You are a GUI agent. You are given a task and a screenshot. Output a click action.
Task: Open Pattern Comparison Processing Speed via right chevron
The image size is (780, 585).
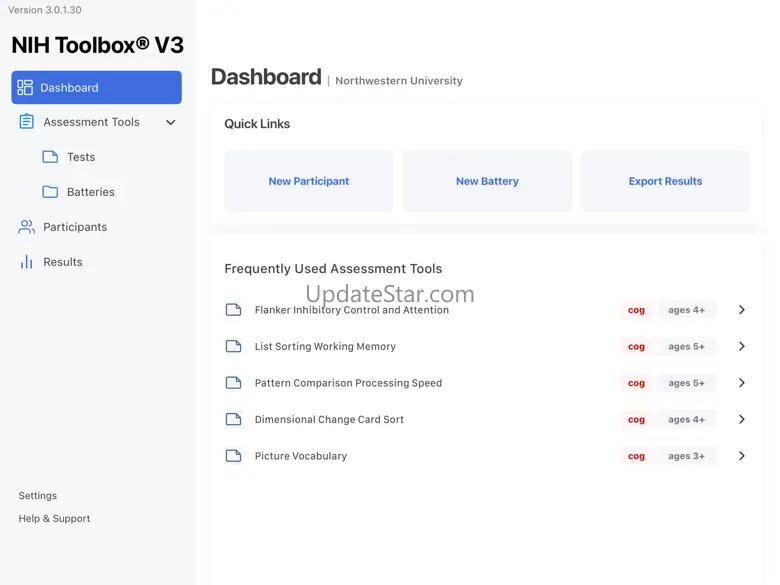(x=742, y=383)
